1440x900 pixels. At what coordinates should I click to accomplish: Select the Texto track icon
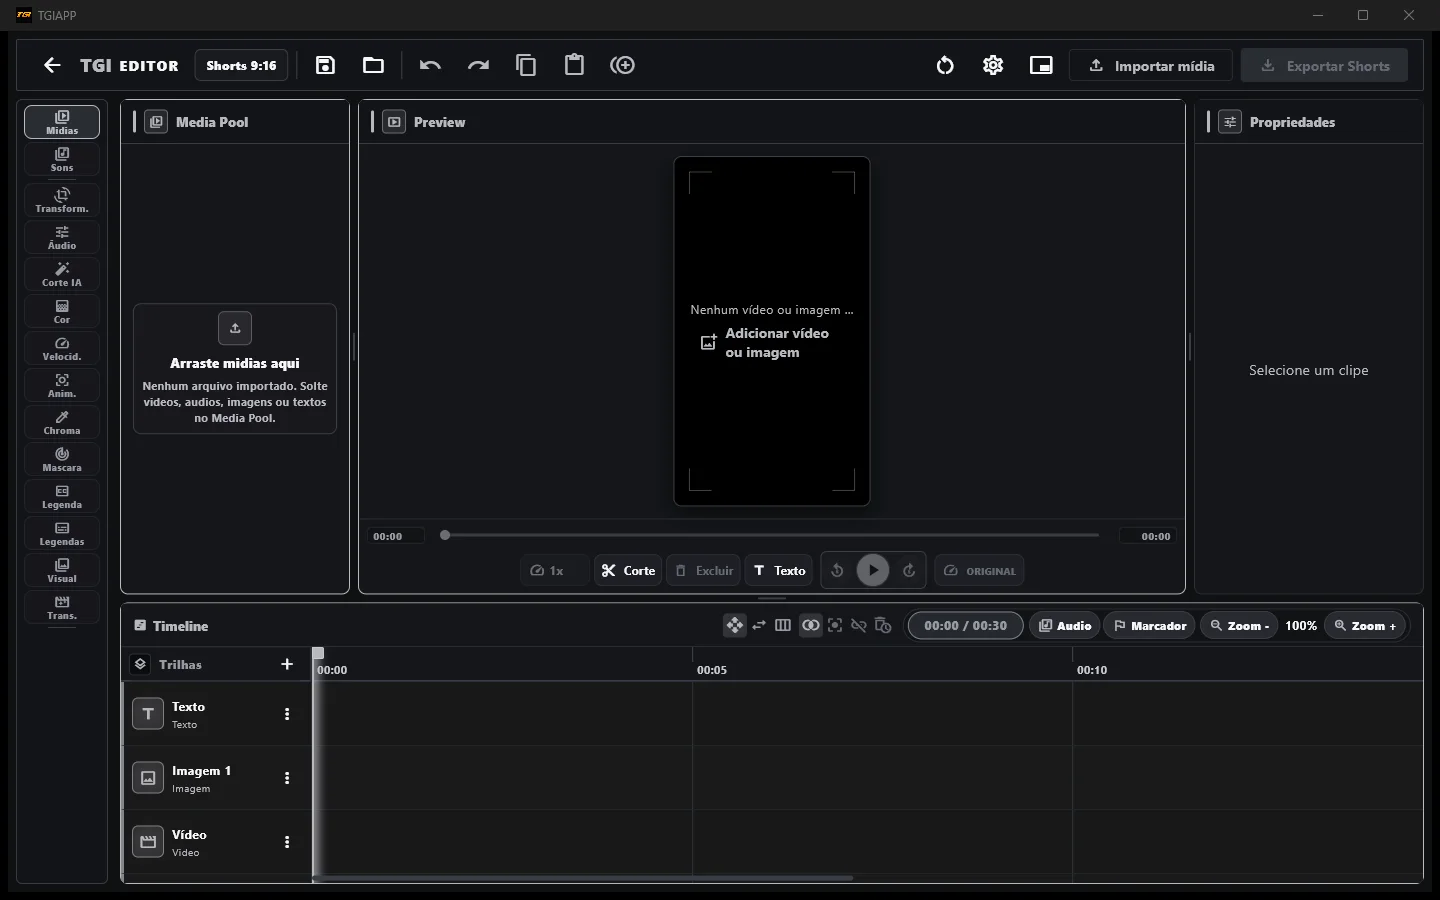point(148,714)
